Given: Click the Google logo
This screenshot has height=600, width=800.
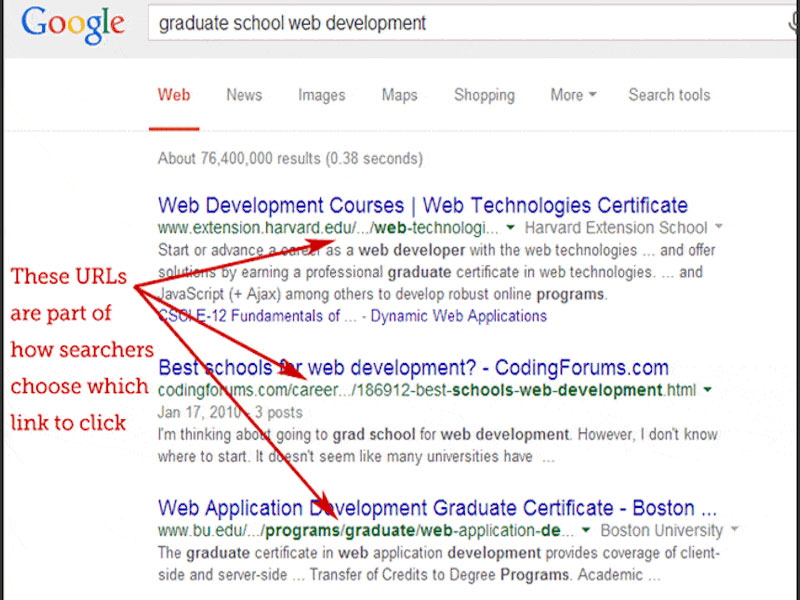Looking at the screenshot, I should 72,26.
